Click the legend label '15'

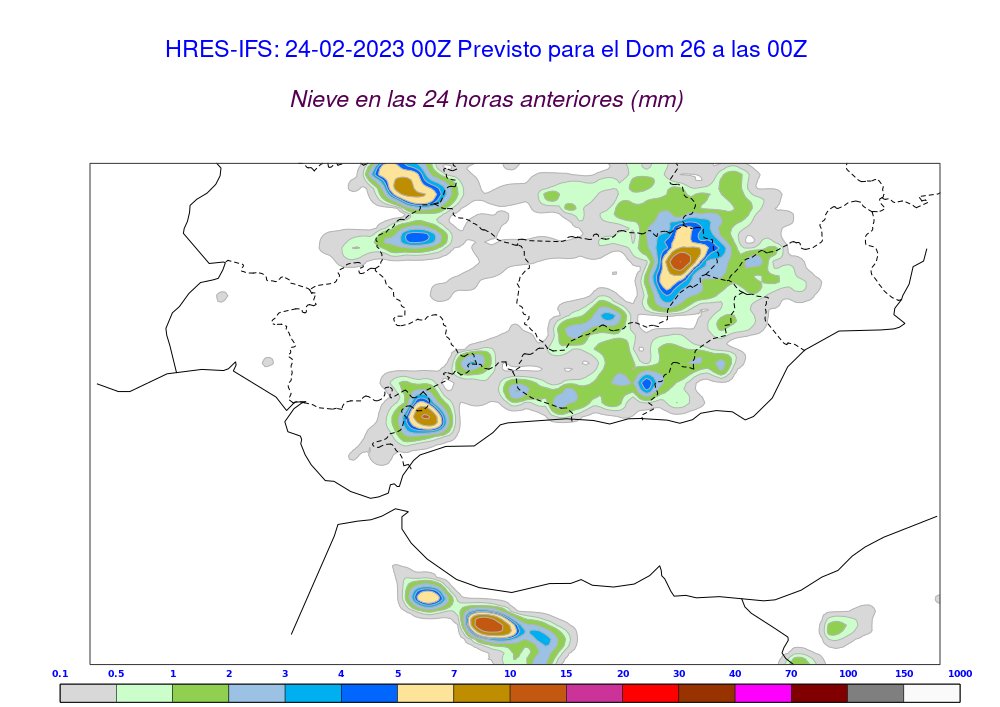(566, 673)
